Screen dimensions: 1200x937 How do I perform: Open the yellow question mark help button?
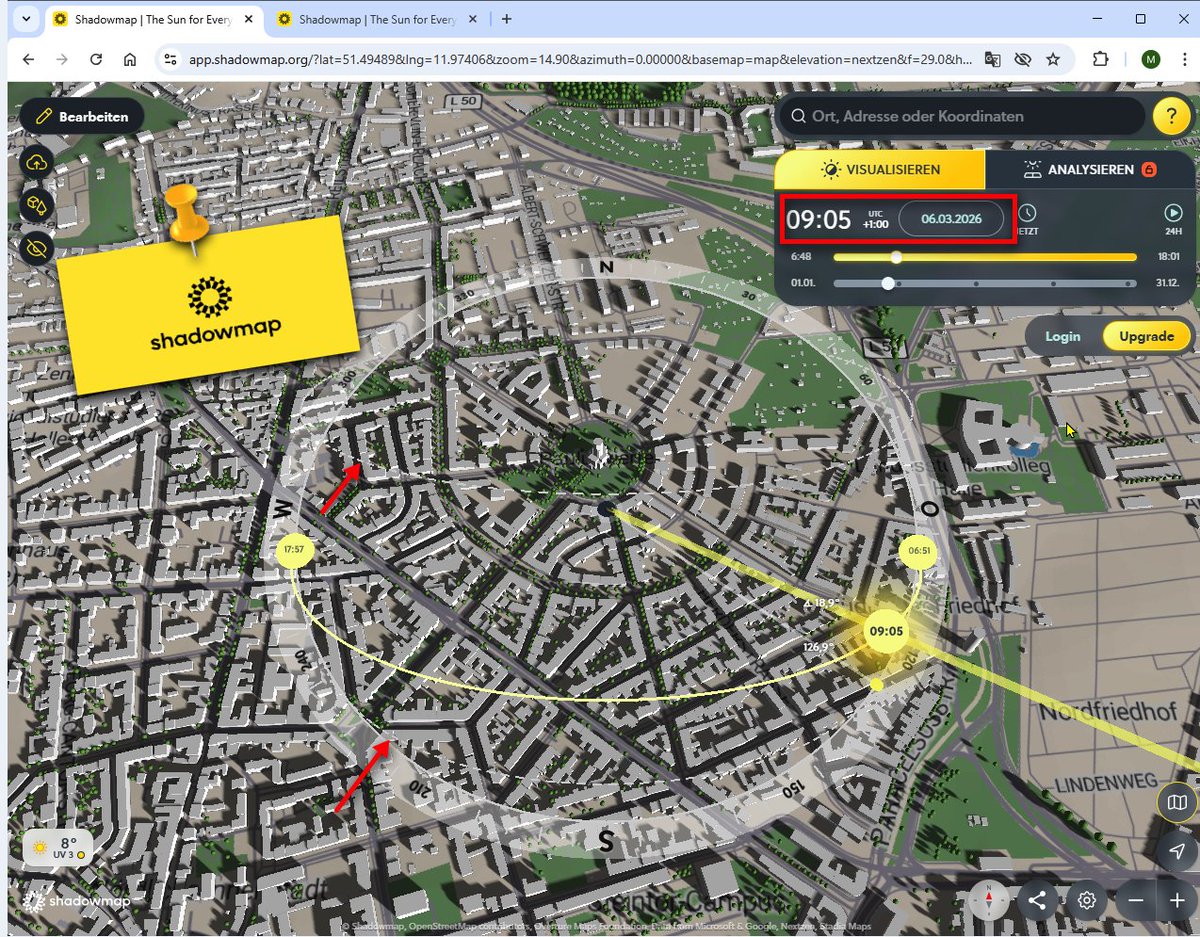[x=1171, y=117]
